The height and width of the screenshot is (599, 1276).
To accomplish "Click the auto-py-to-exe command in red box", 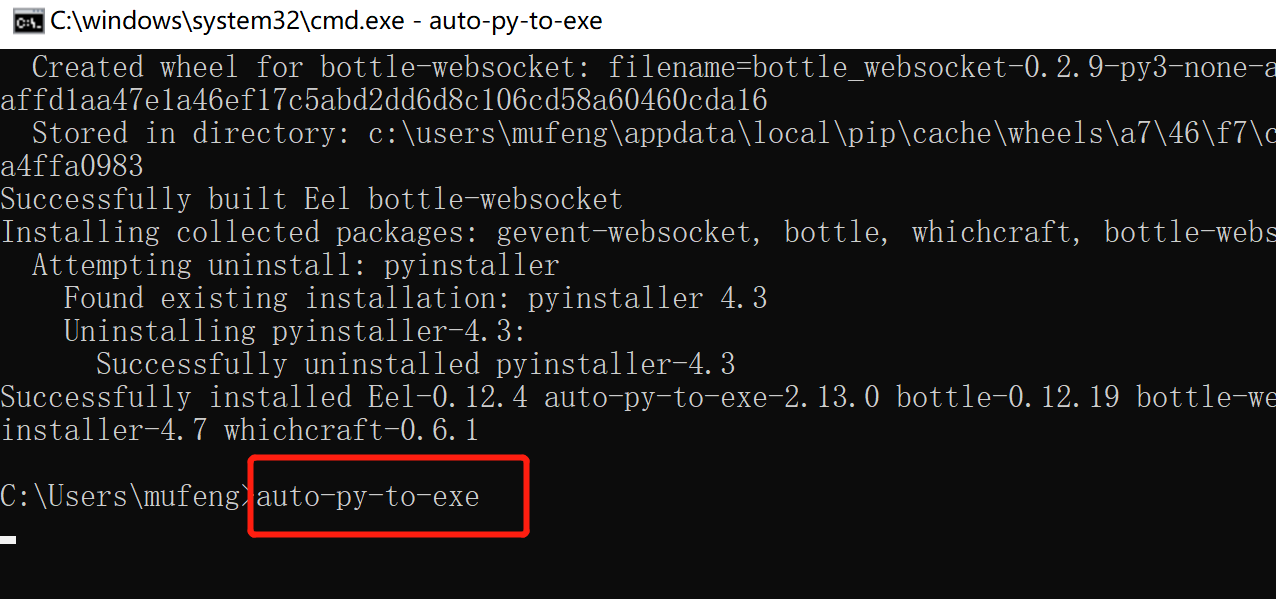I will [x=368, y=496].
